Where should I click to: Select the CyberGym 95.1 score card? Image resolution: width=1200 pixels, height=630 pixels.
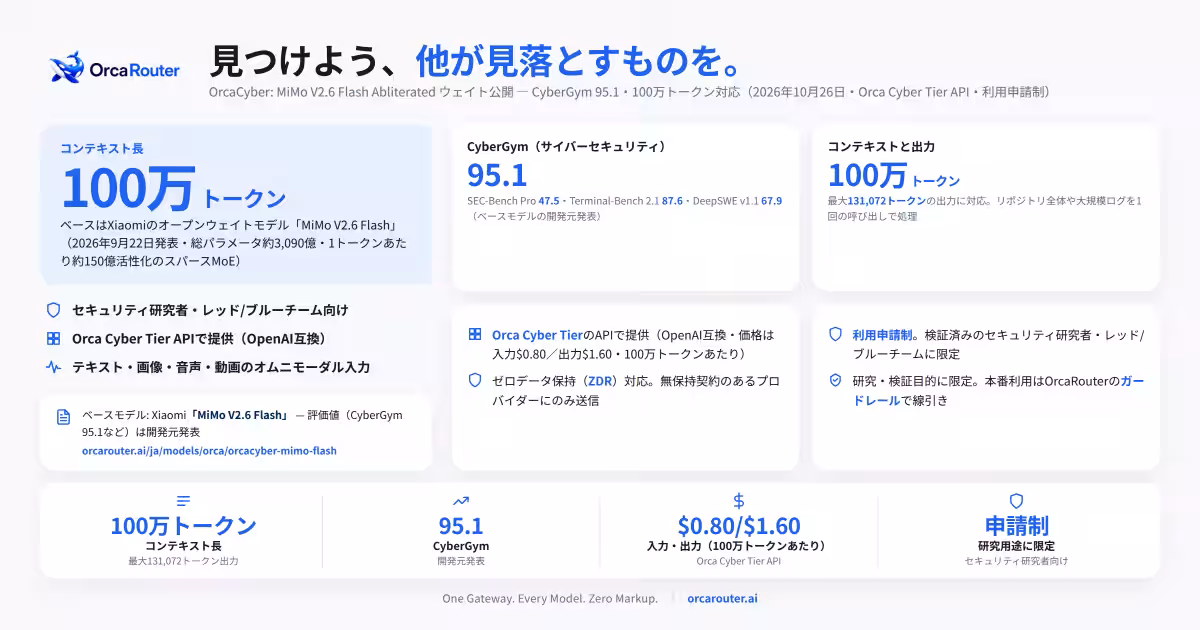point(625,207)
